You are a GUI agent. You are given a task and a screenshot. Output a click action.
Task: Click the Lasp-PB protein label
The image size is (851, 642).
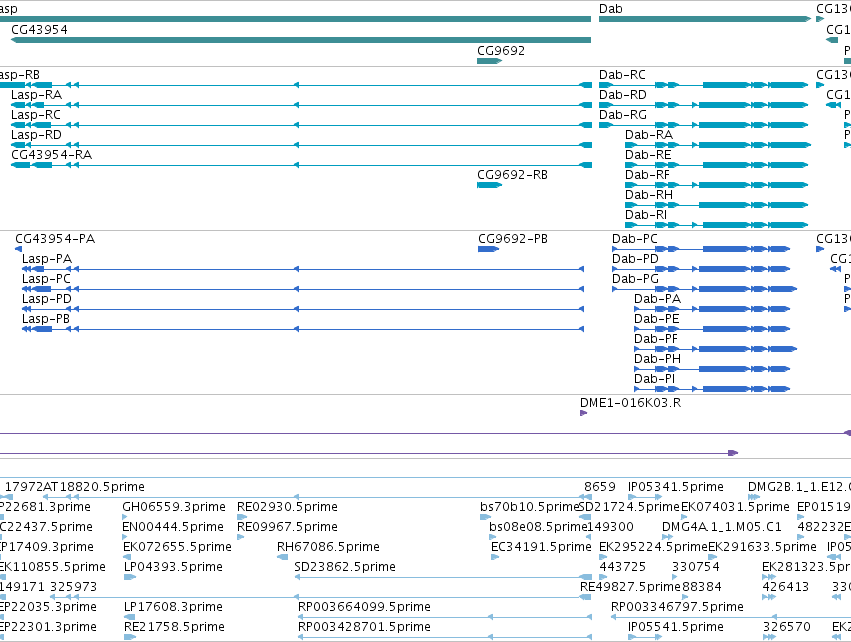click(x=46, y=320)
